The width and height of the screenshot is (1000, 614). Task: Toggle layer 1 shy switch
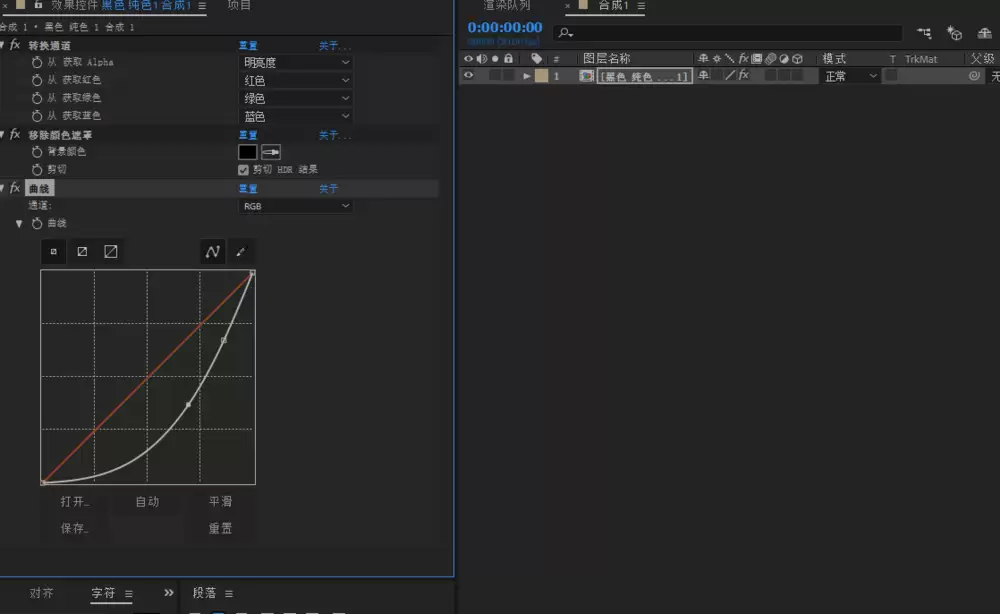[x=703, y=75]
